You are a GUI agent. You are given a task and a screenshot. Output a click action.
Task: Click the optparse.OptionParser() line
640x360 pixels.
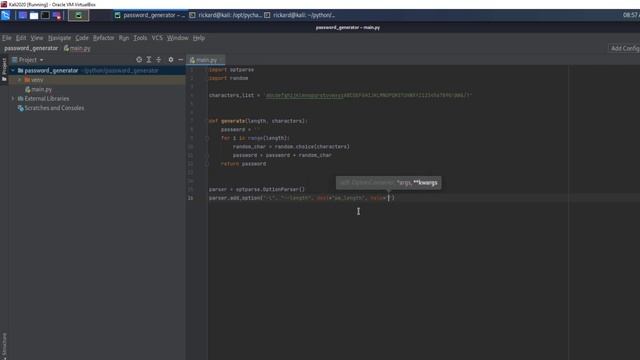click(257, 190)
